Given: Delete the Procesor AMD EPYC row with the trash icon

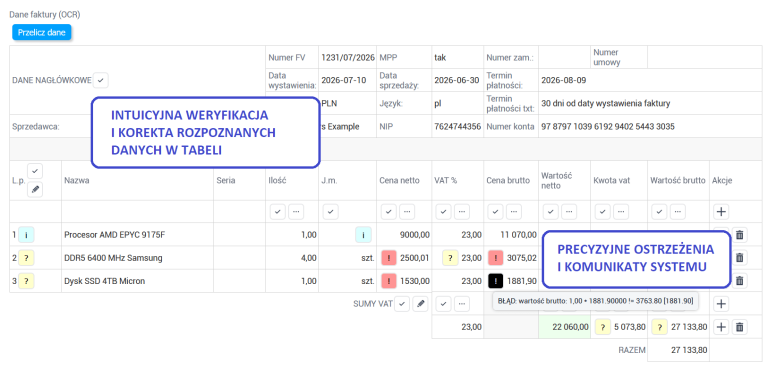Looking at the screenshot, I should (x=740, y=235).
